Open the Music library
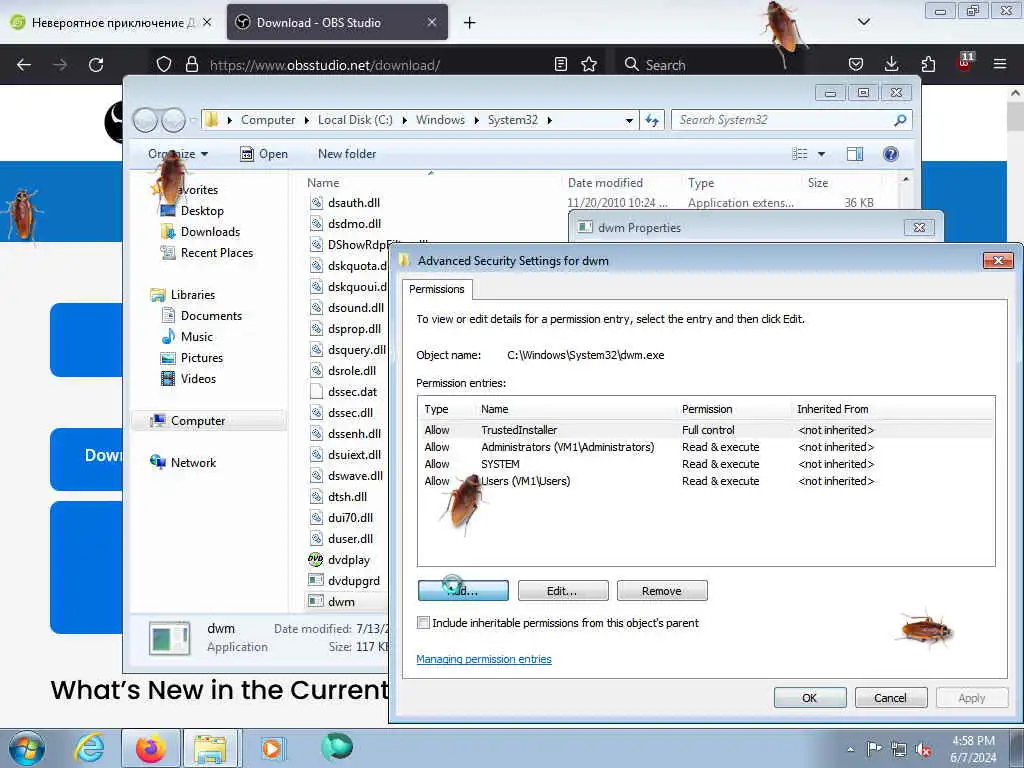 196,336
